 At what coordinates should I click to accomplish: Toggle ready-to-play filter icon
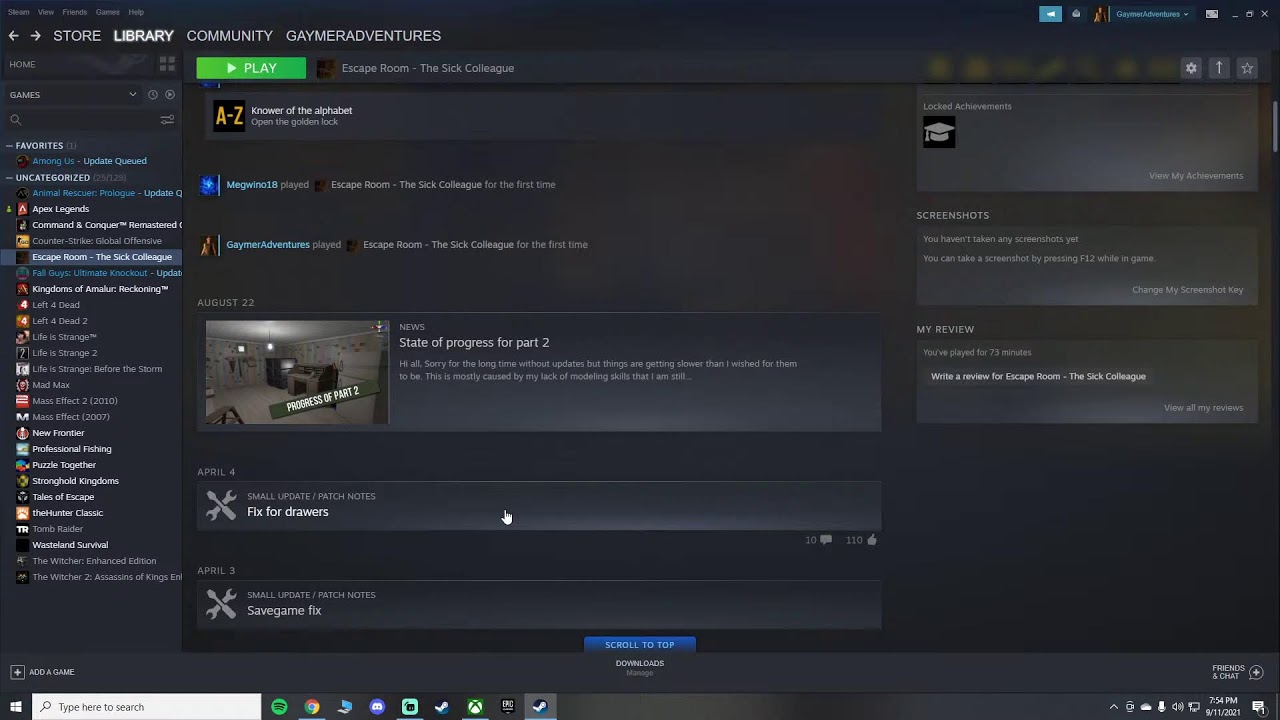pos(170,95)
